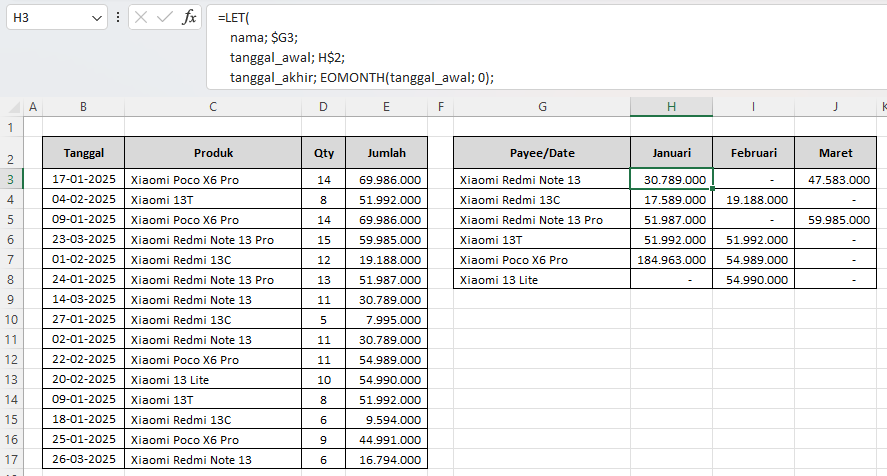The height and width of the screenshot is (476, 887).
Task: Select Jumlah value 16.794.000
Action: point(386,459)
